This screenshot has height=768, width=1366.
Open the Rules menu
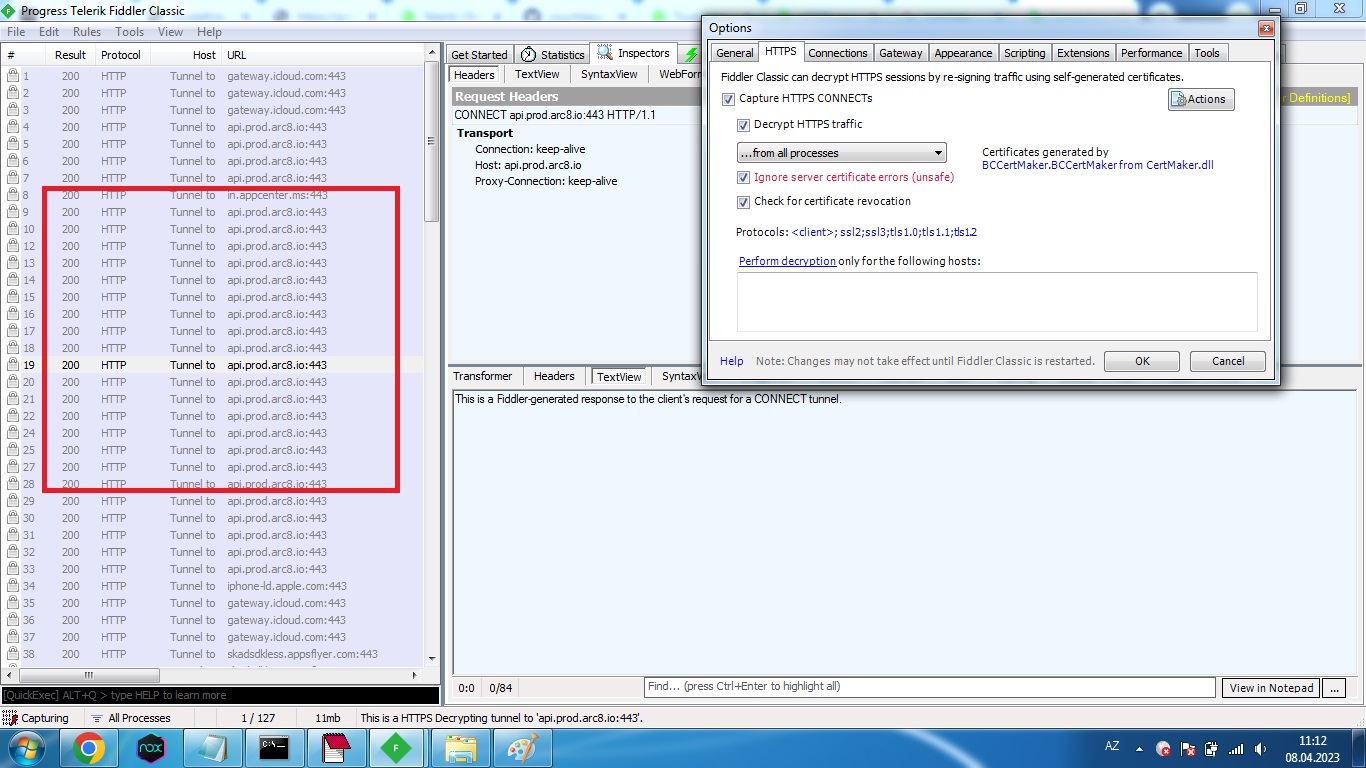point(87,32)
